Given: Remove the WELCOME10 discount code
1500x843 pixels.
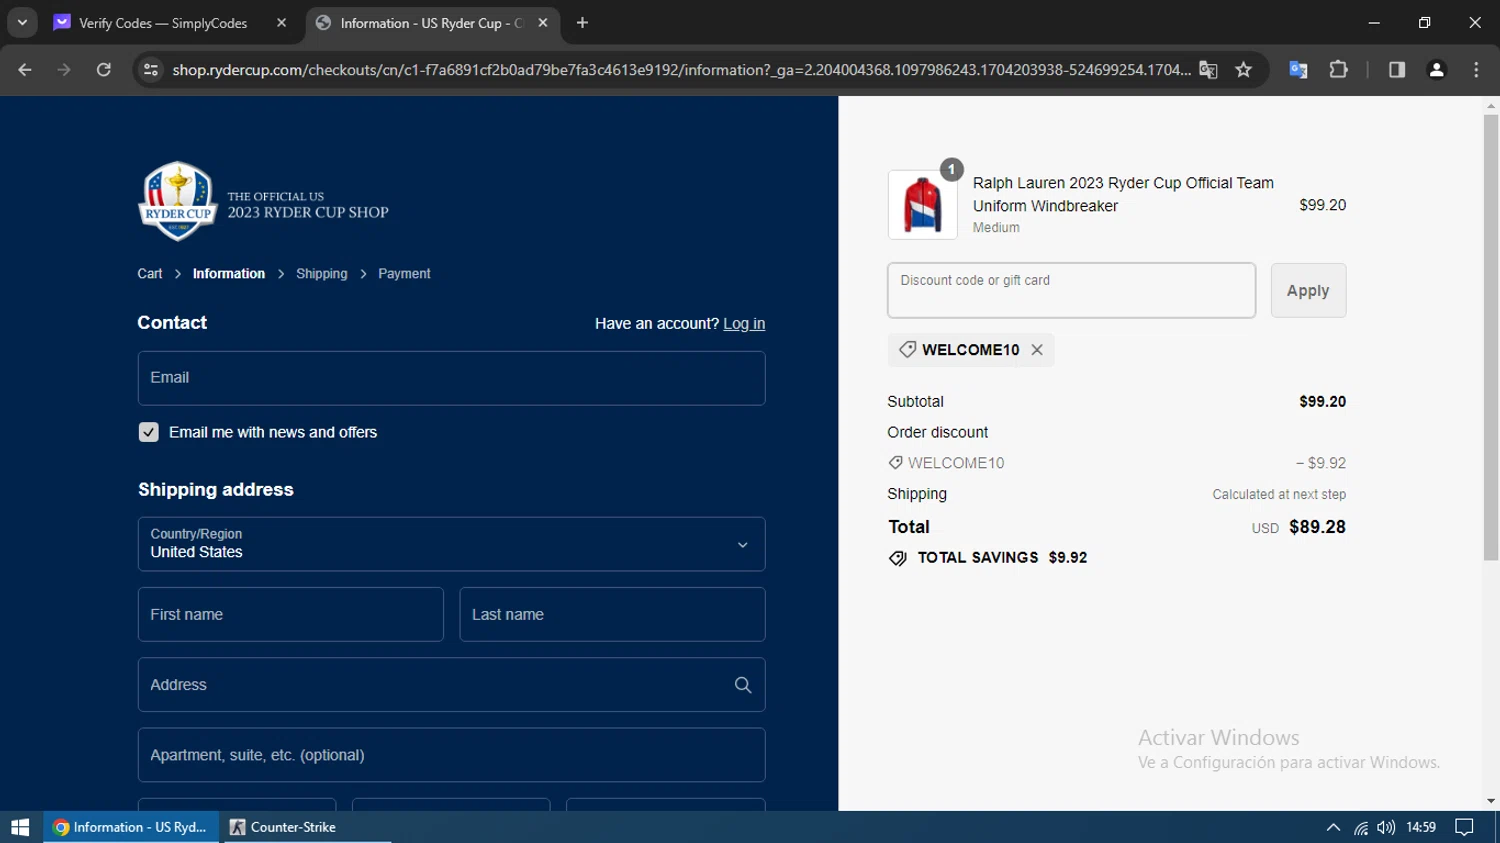Looking at the screenshot, I should (1037, 349).
